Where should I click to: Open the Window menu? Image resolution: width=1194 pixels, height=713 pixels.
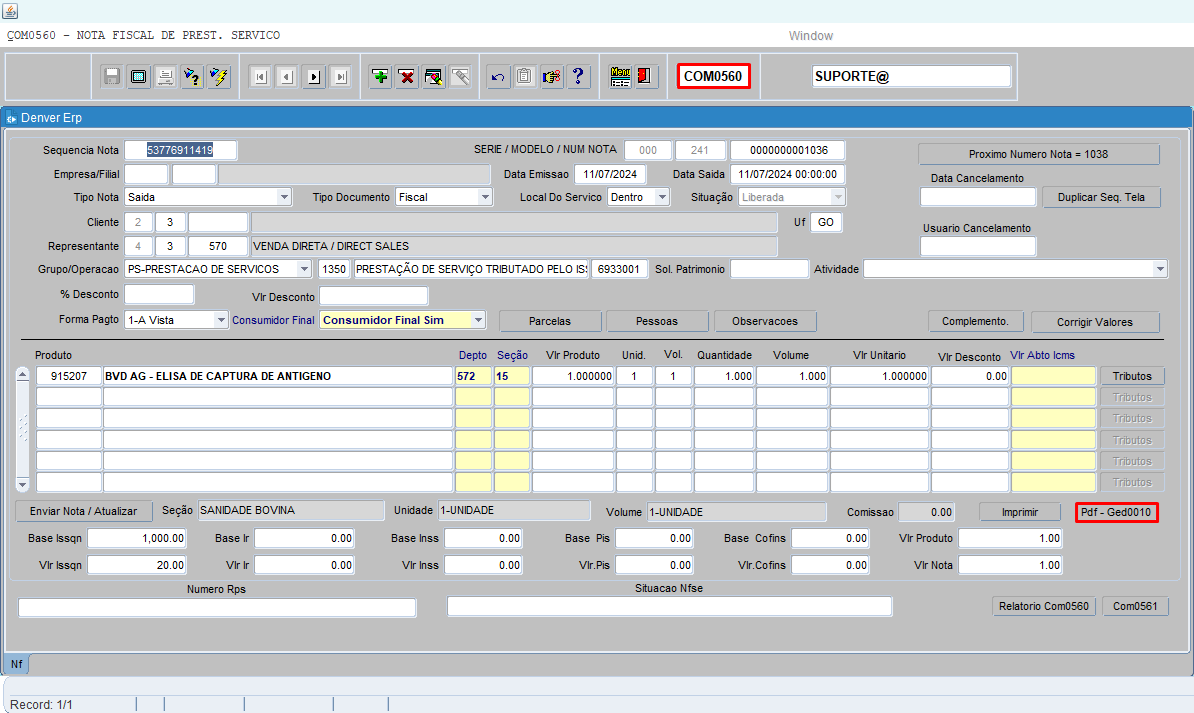(x=810, y=36)
